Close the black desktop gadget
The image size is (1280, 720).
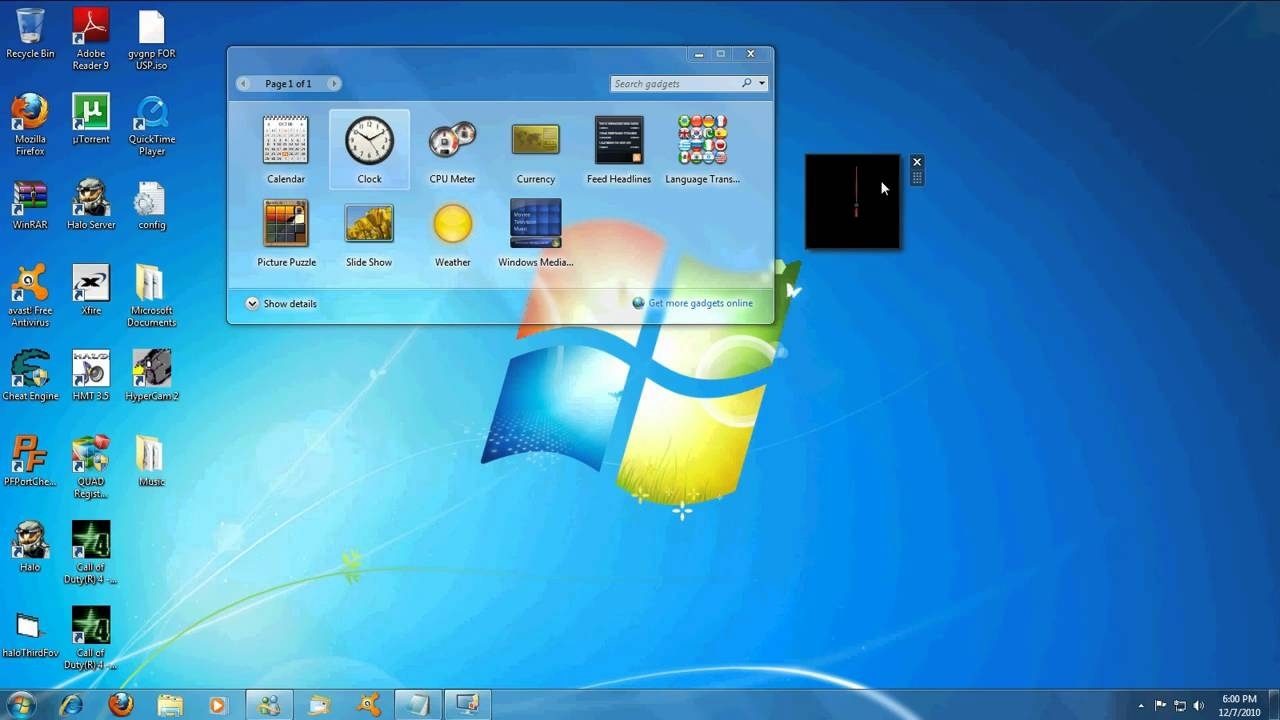(x=916, y=162)
